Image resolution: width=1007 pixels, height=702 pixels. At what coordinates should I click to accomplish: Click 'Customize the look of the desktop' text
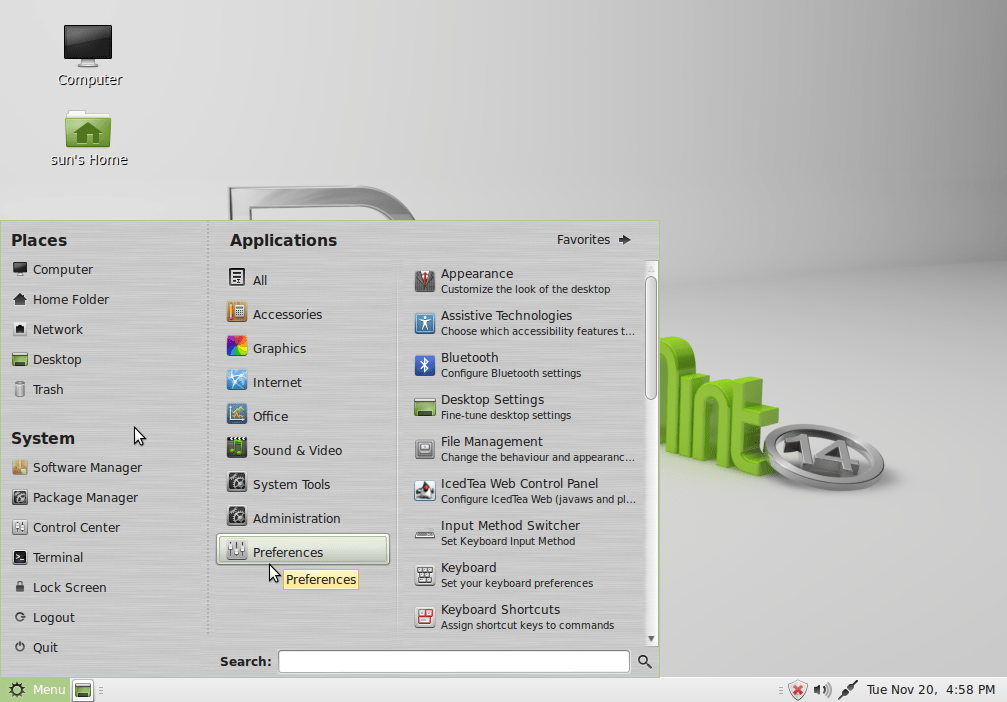(525, 289)
